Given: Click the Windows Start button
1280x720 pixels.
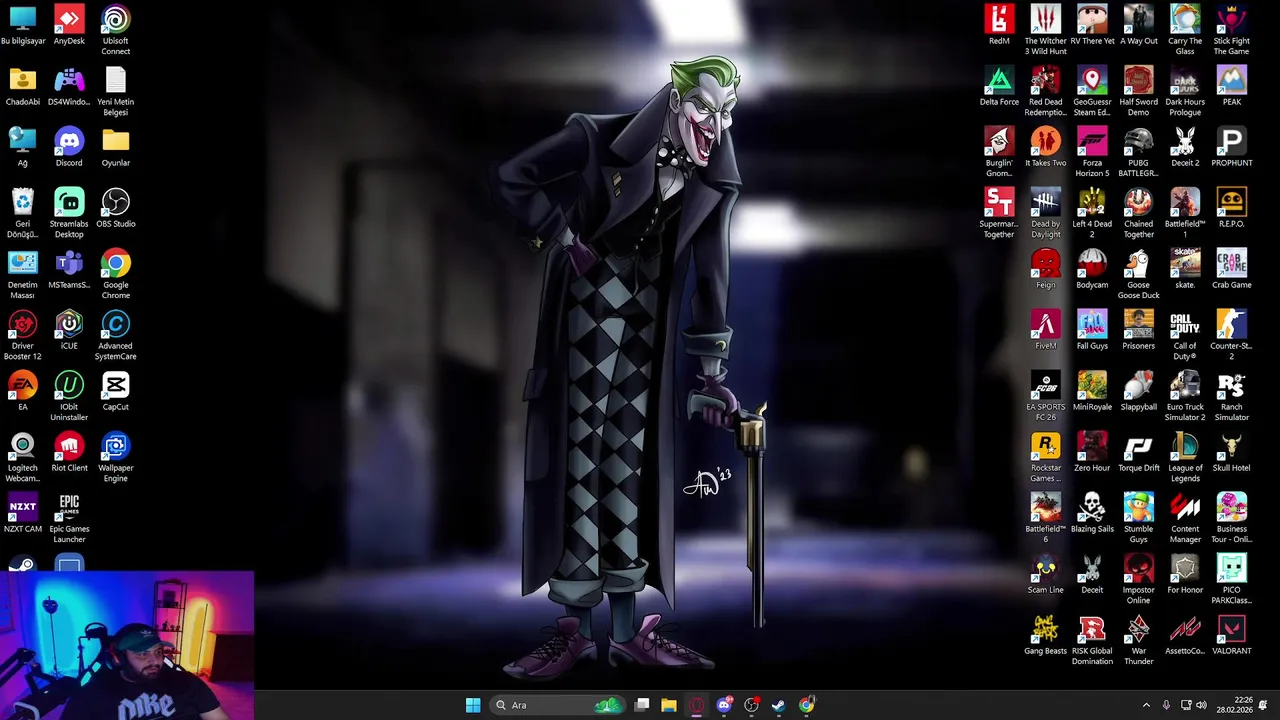Looking at the screenshot, I should pos(473,705).
